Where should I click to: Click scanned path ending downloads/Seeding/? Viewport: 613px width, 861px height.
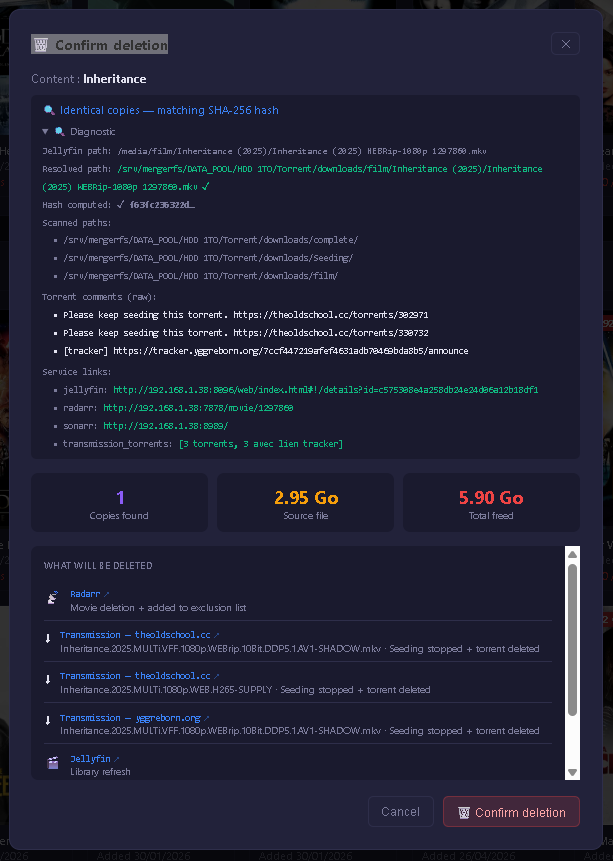[x=208, y=258]
